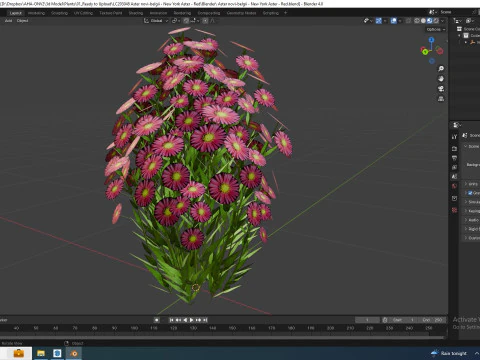Open the Object menu in viewport

point(22,21)
